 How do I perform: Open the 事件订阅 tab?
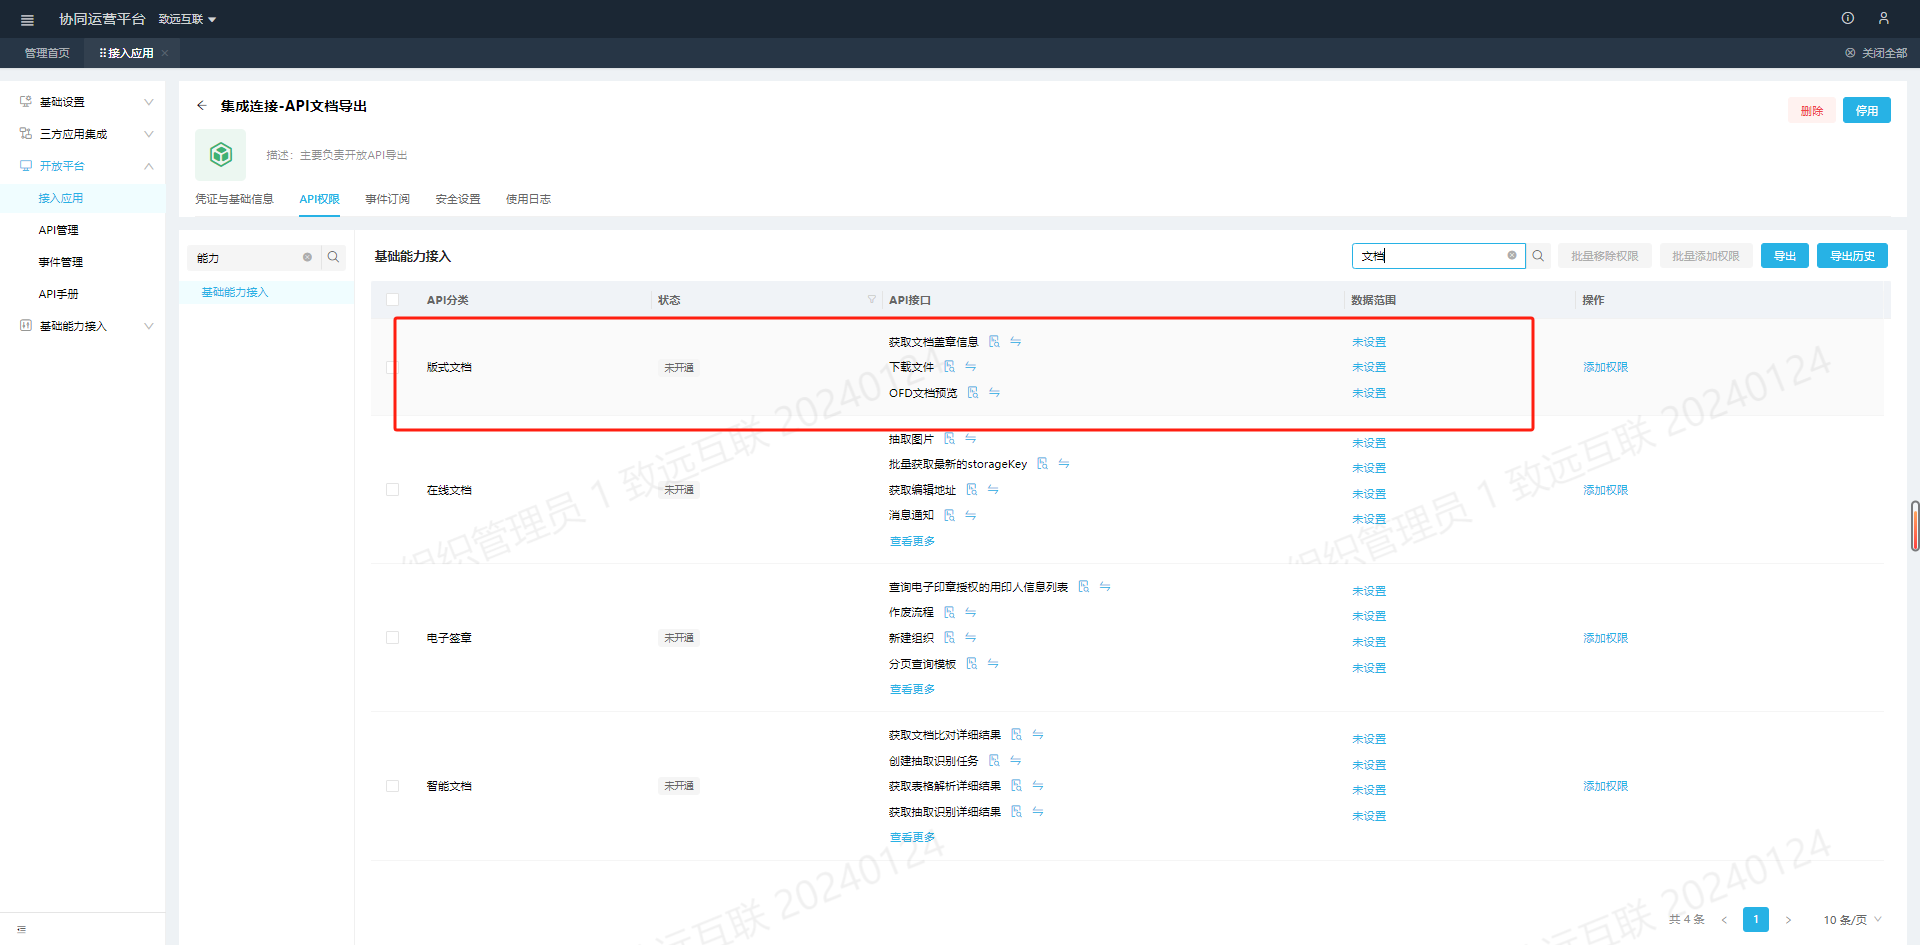click(387, 199)
